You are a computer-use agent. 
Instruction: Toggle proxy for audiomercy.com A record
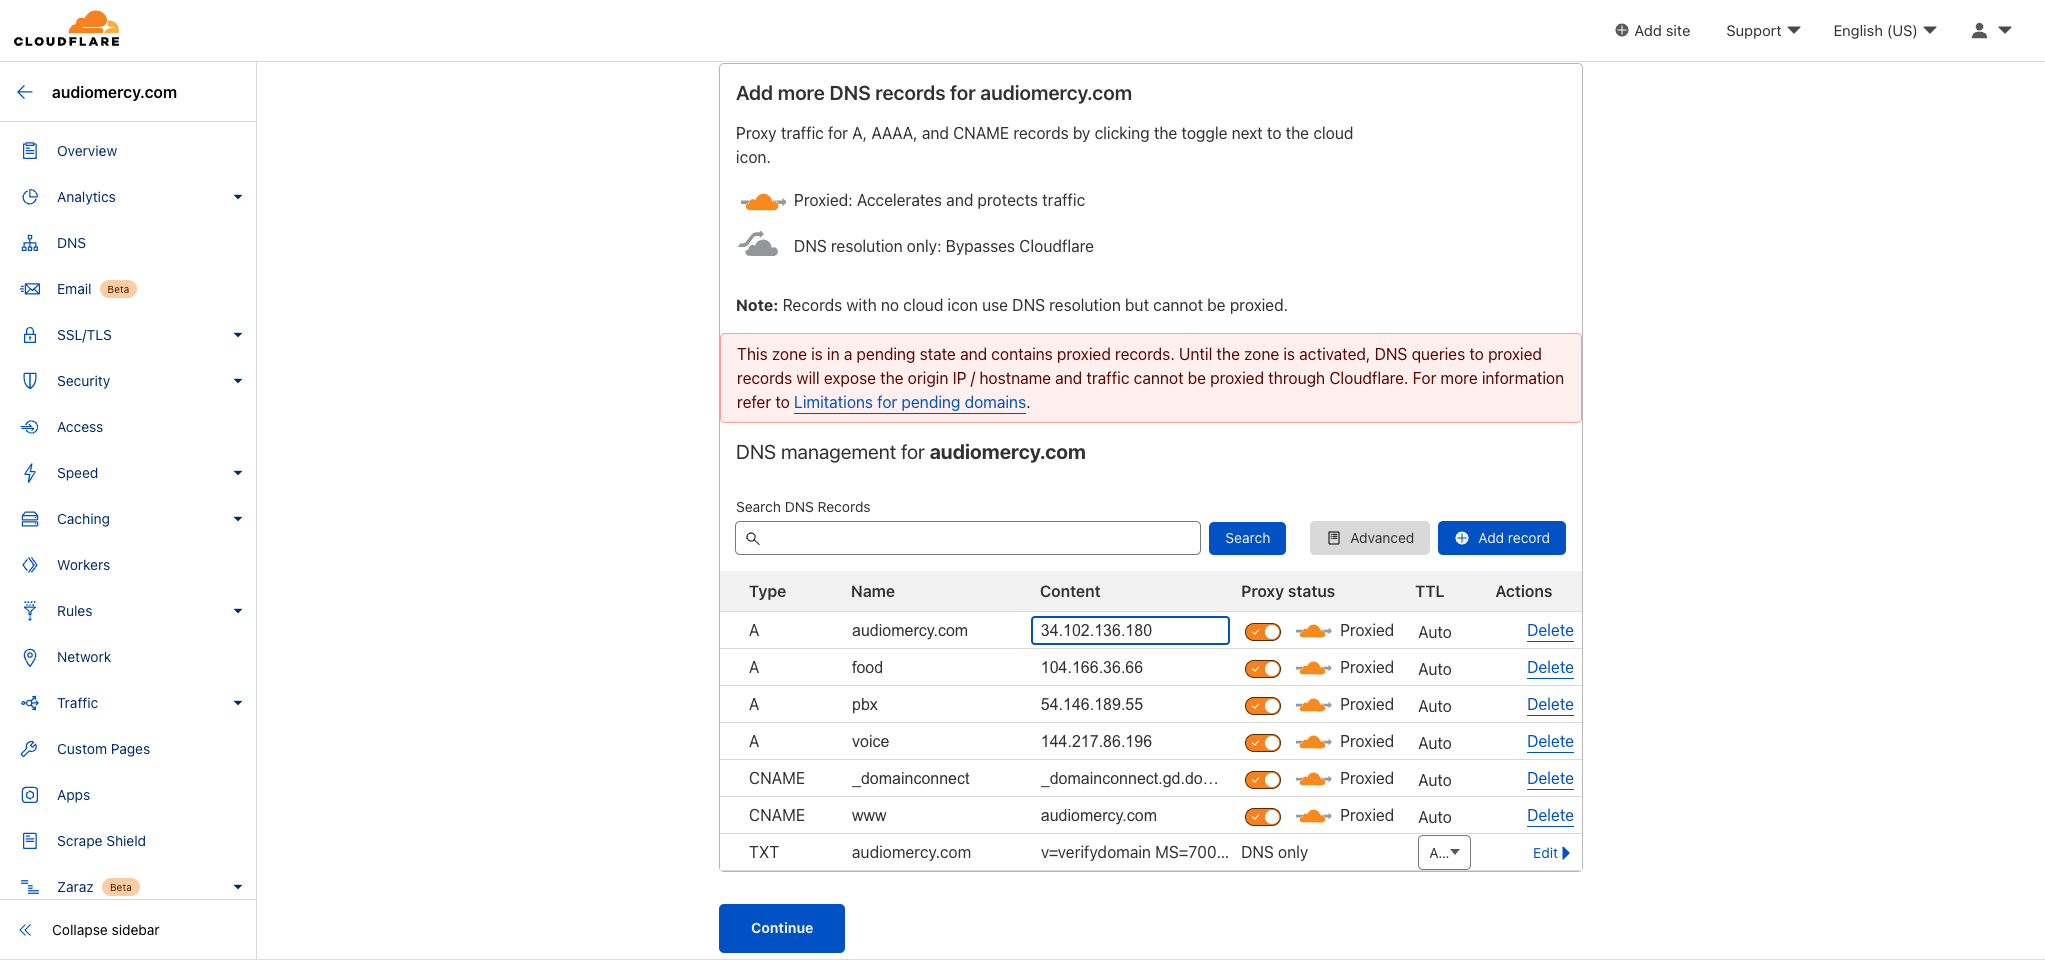click(1263, 631)
